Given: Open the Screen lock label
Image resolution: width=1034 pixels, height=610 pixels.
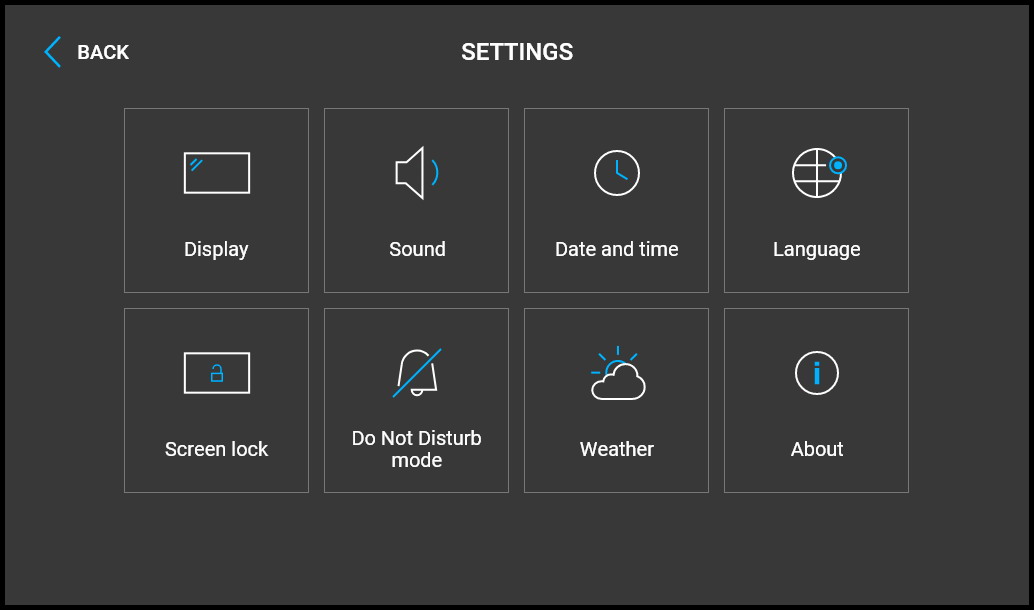Looking at the screenshot, I should click(x=216, y=449).
